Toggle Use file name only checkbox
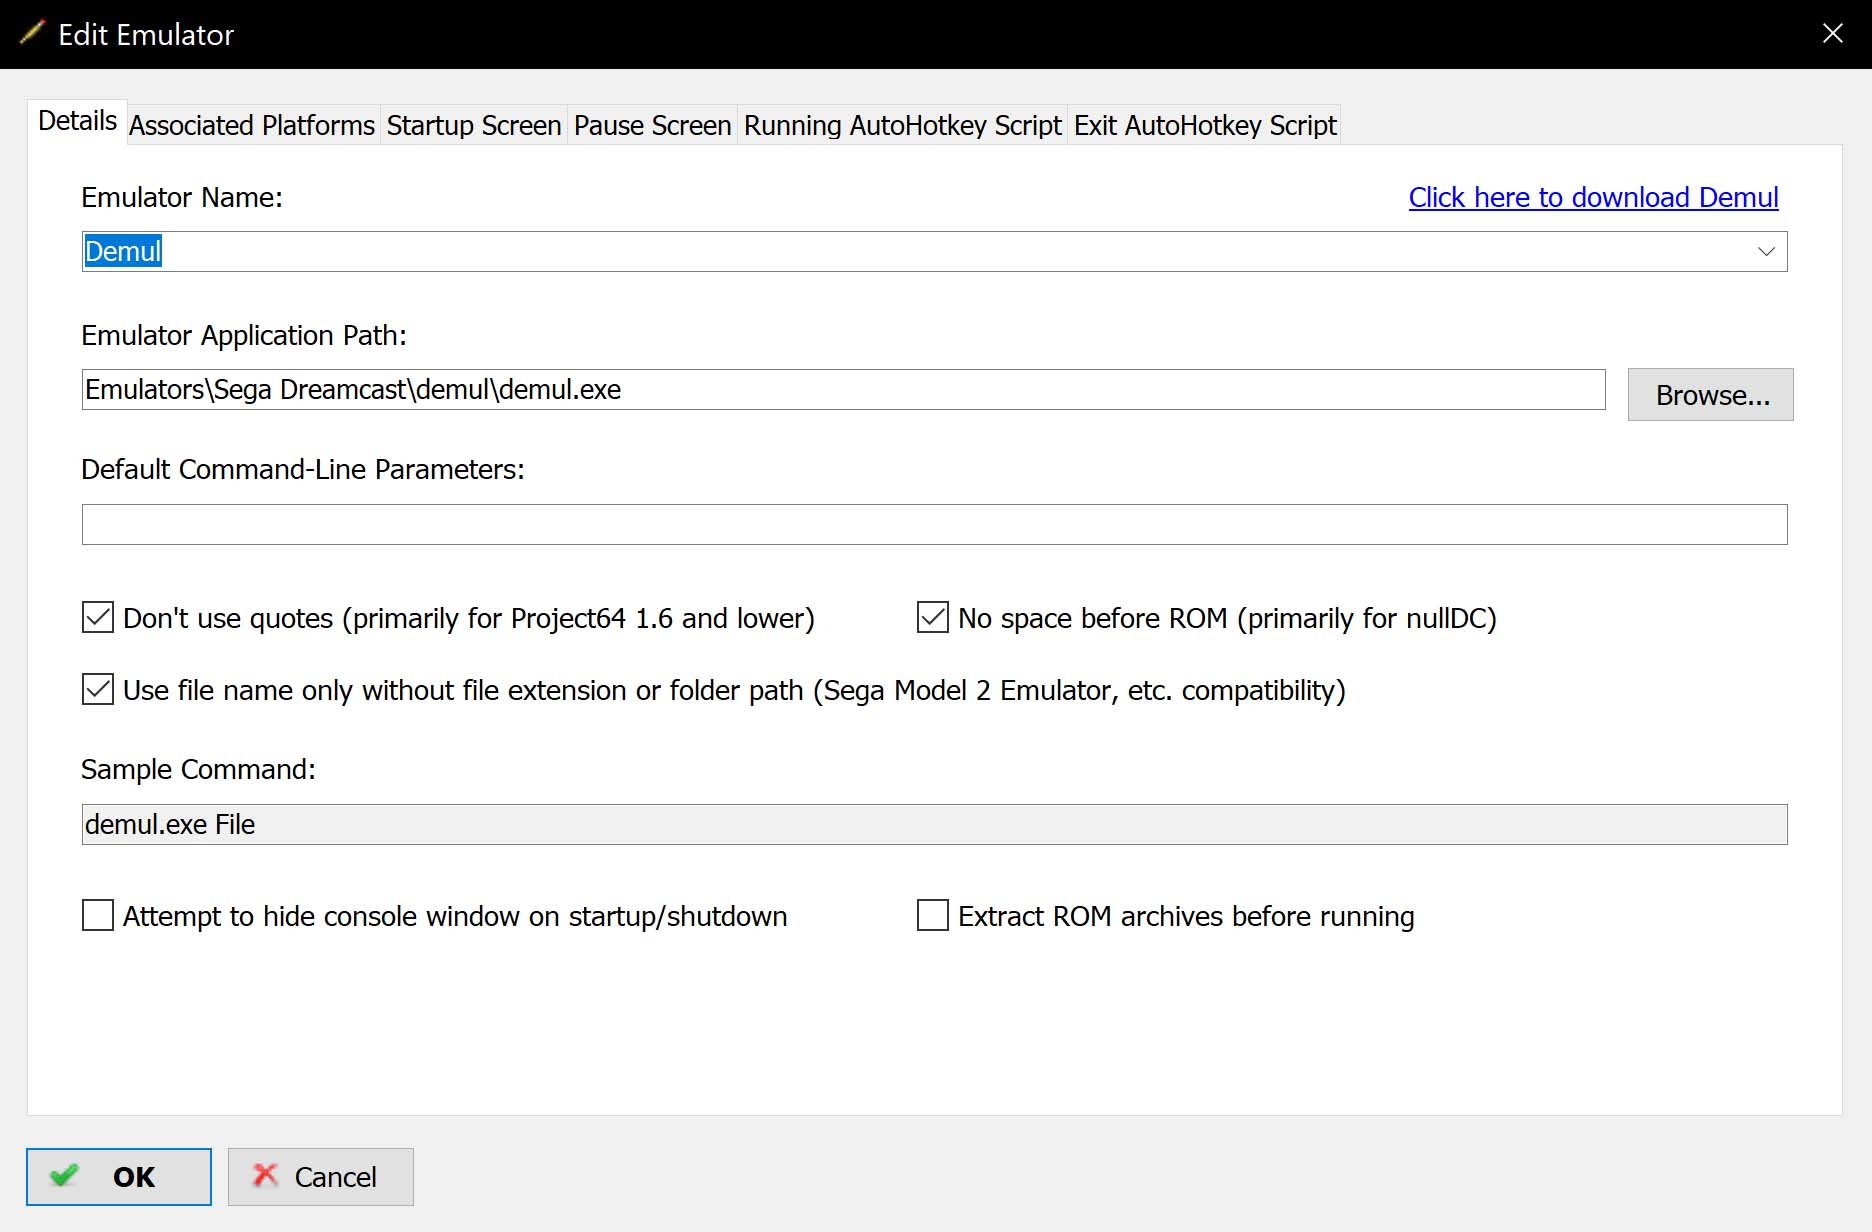The width and height of the screenshot is (1872, 1232). click(x=98, y=690)
